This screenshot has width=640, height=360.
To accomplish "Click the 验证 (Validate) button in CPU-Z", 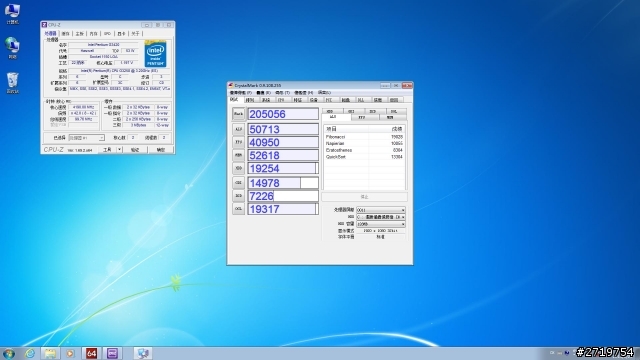I will (135, 150).
